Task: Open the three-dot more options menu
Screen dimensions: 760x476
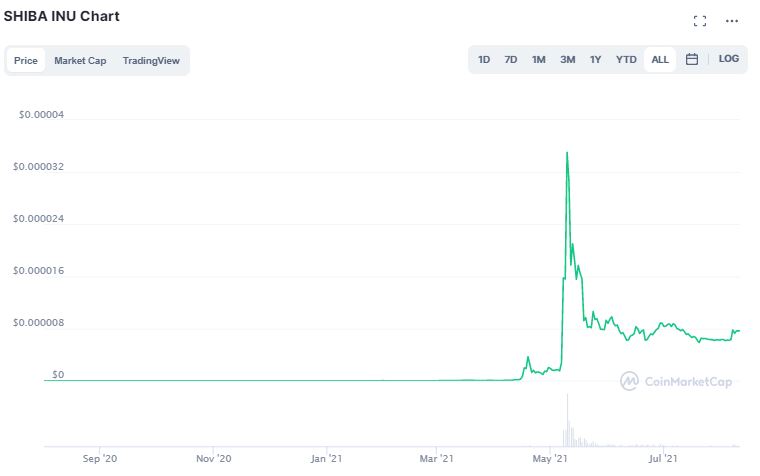Action: tap(732, 21)
